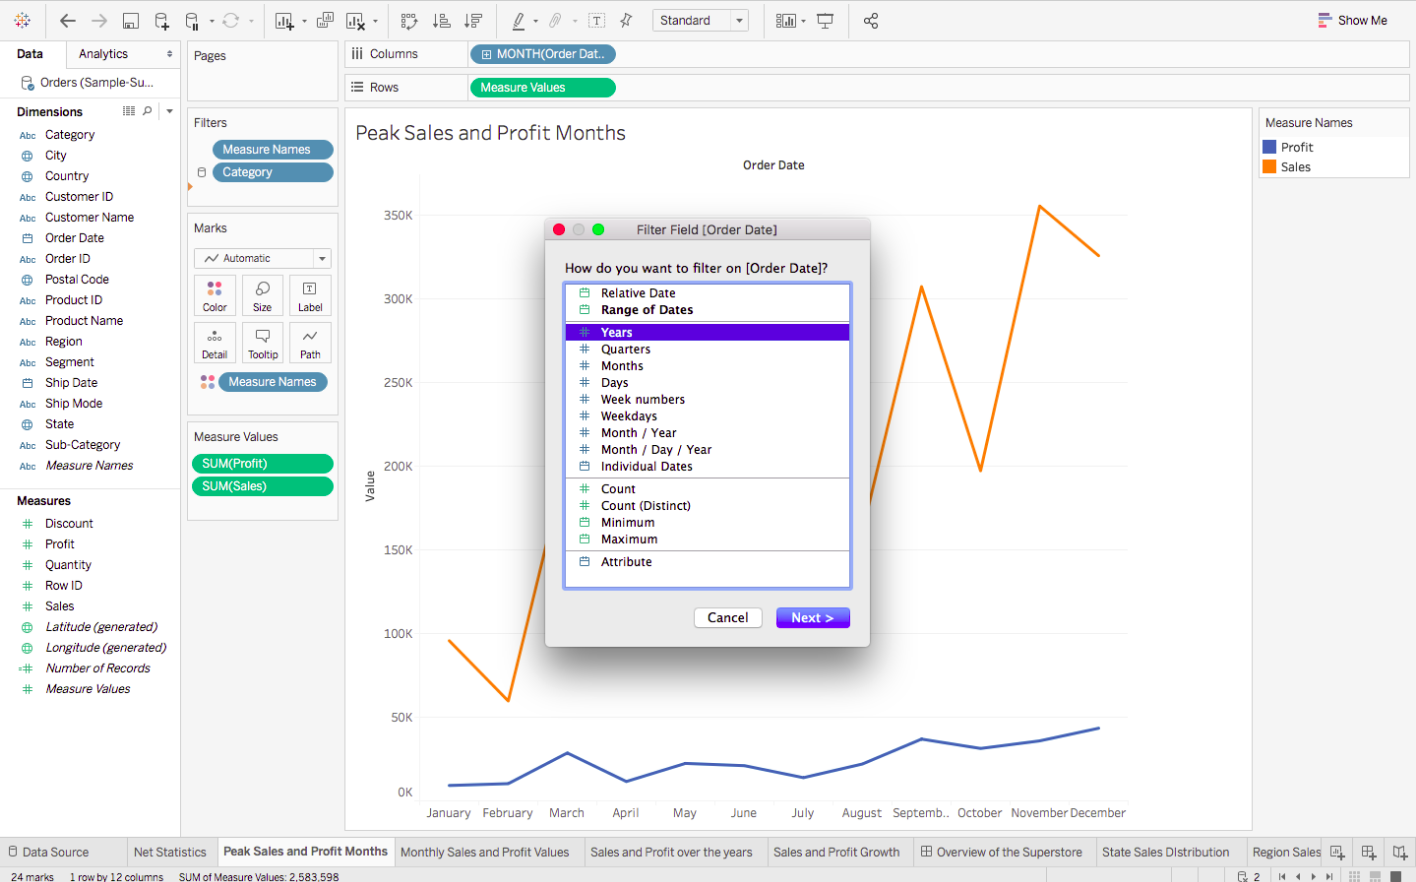Click the Swap Rows and Columns icon
This screenshot has height=882, width=1416.
(x=408, y=20)
